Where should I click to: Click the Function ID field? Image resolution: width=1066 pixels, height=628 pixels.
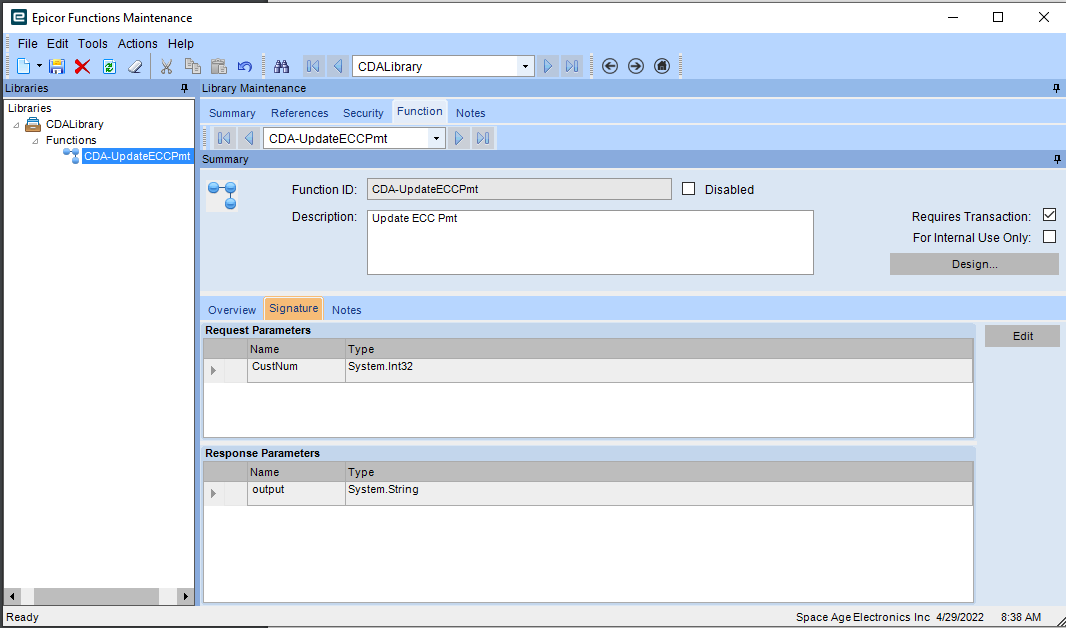tap(519, 189)
